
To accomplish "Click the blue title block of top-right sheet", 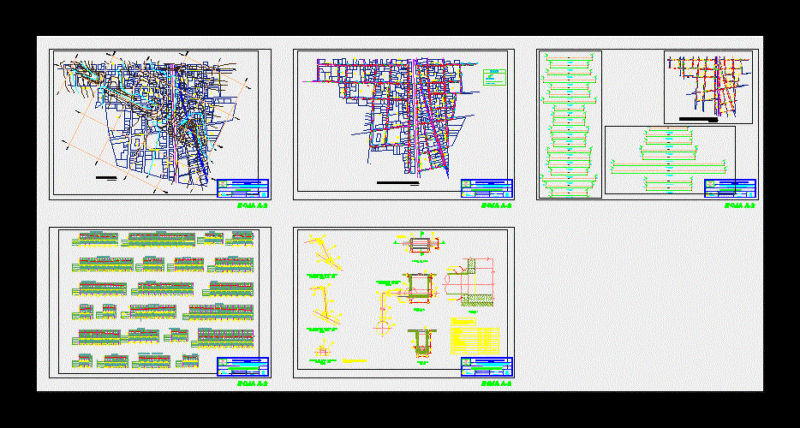I will (x=730, y=188).
